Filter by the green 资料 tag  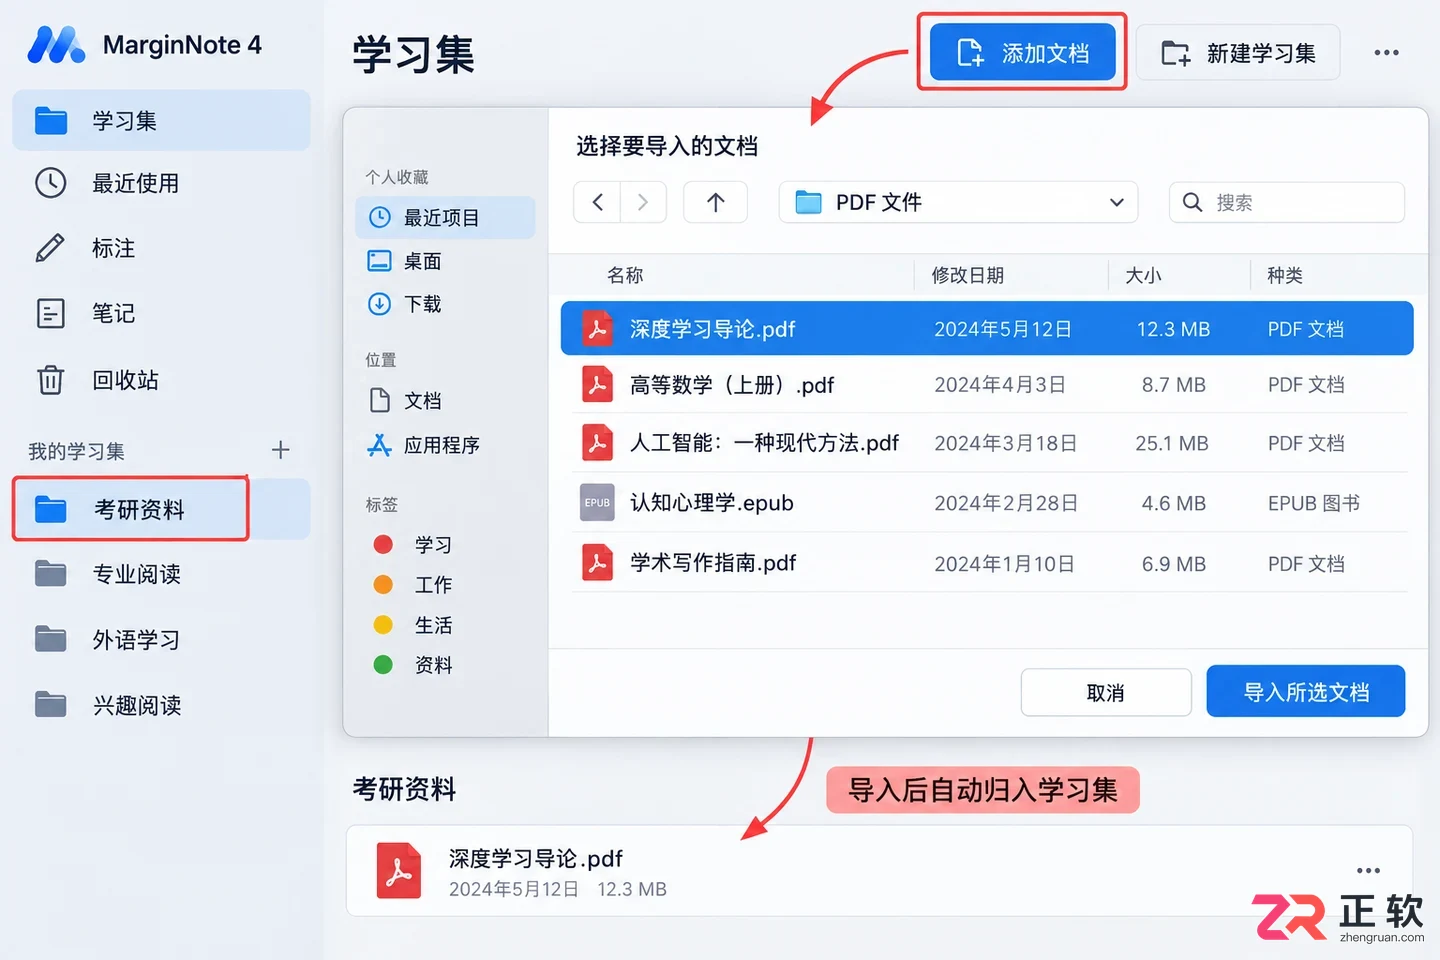[x=413, y=665]
